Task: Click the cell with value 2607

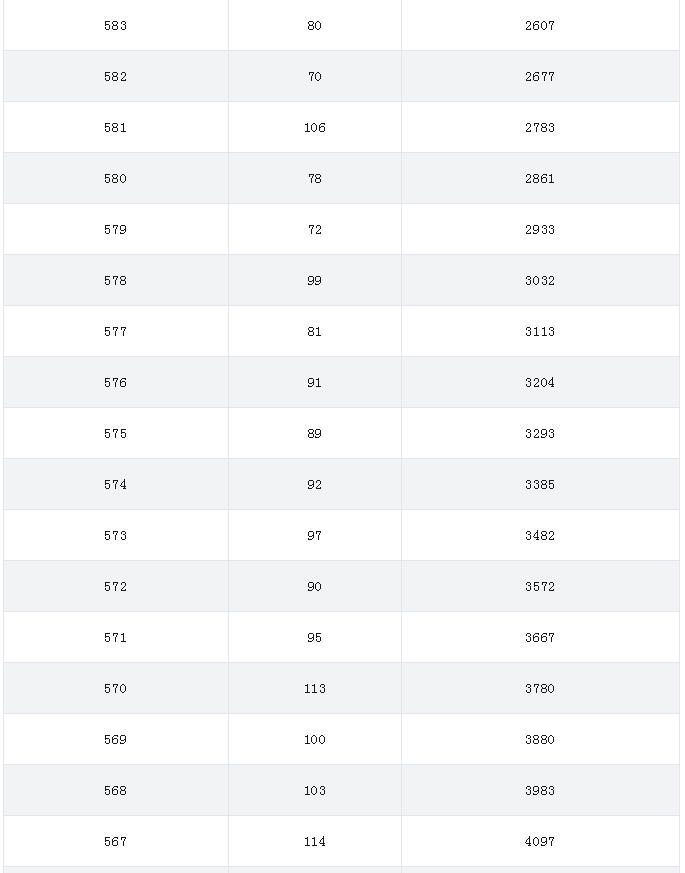Action: [540, 26]
